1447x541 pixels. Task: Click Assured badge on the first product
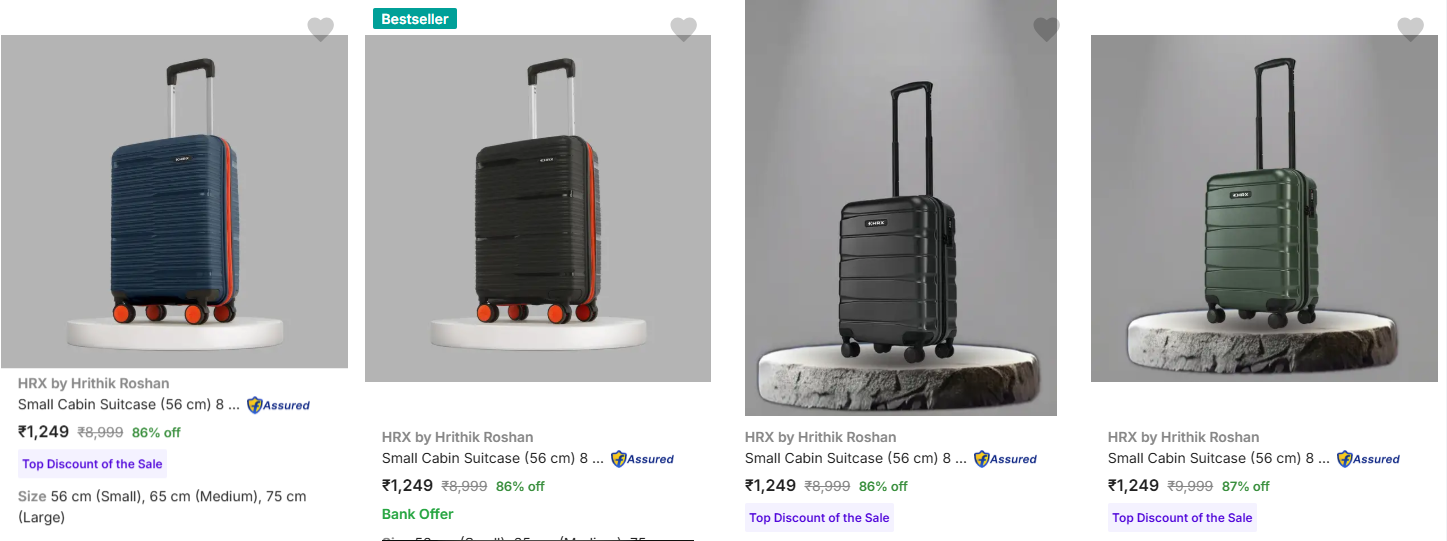[278, 405]
